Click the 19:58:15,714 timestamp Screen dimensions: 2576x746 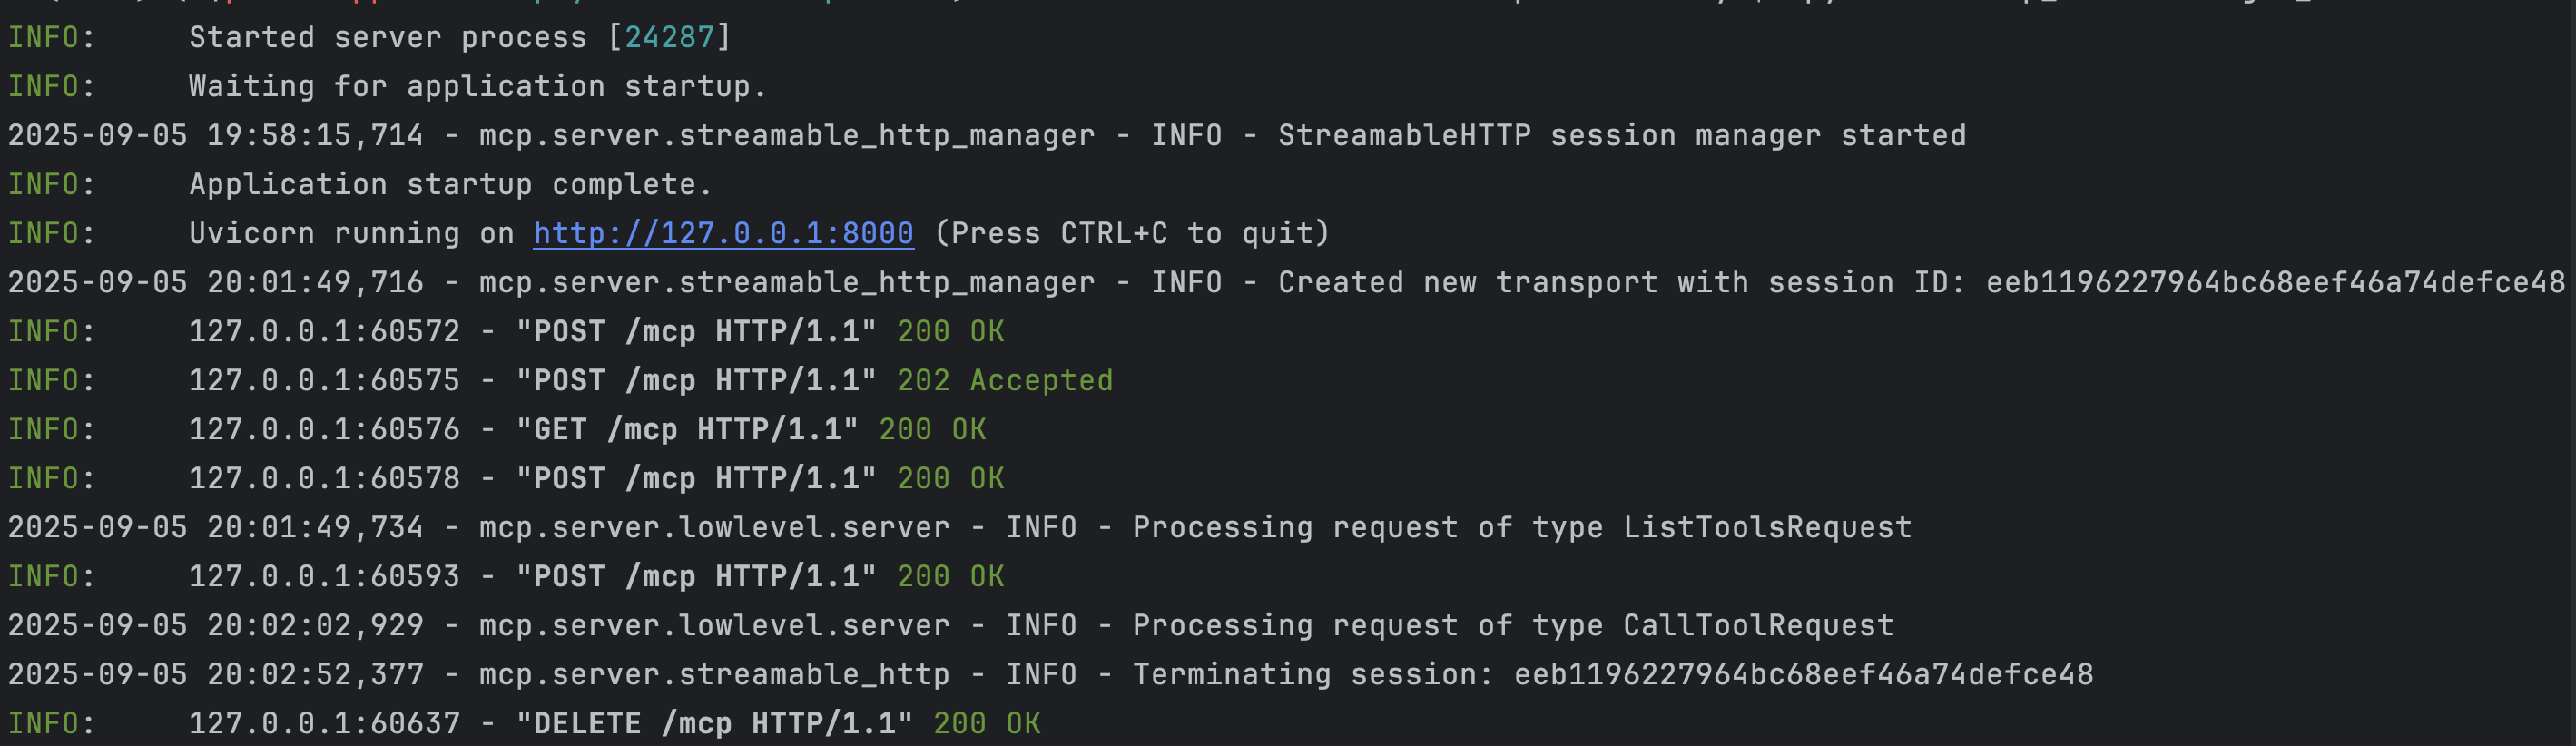tap(315, 135)
